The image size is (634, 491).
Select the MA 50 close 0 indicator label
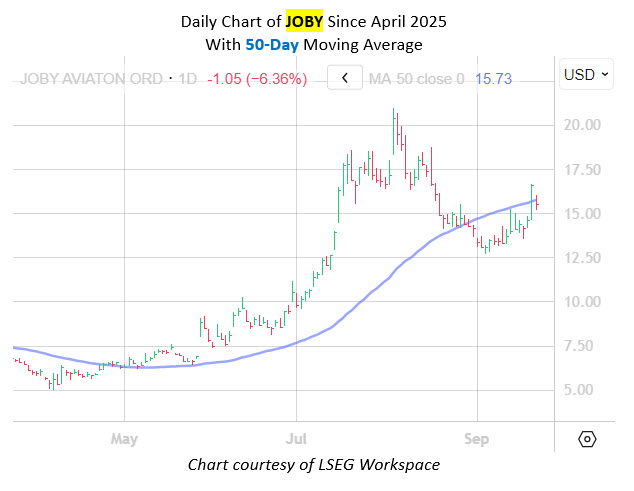coord(416,78)
